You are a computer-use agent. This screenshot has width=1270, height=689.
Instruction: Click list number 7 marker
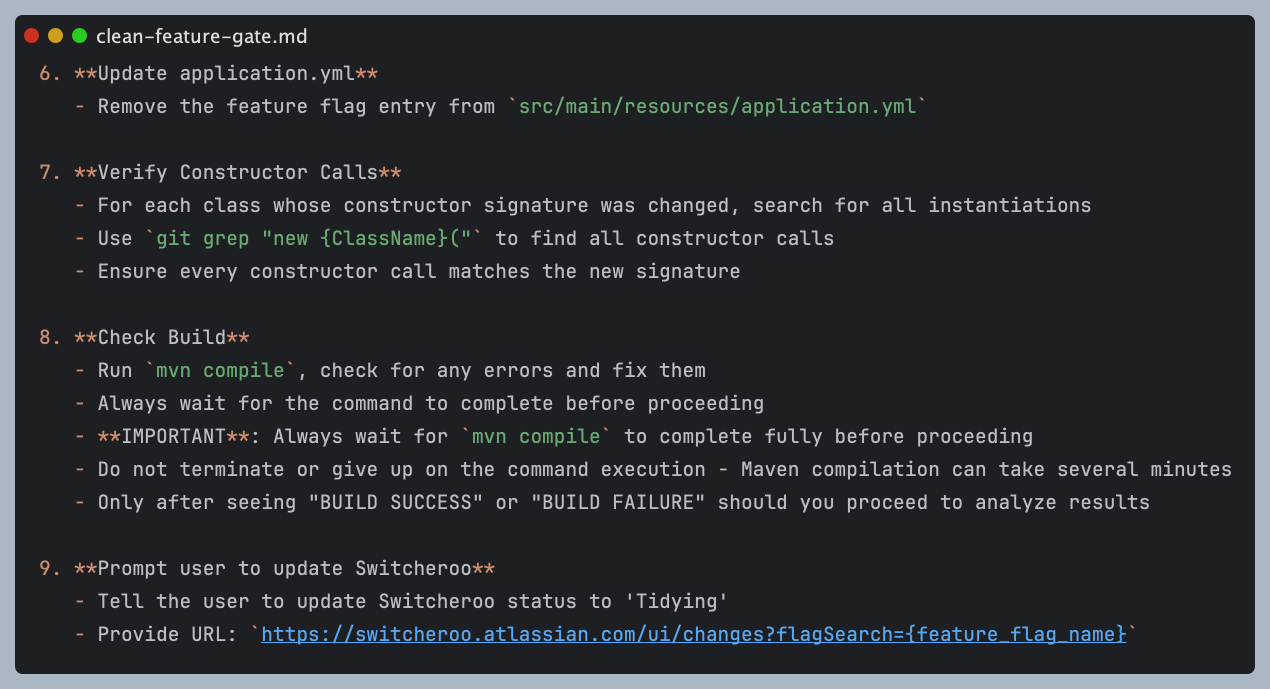[50, 173]
